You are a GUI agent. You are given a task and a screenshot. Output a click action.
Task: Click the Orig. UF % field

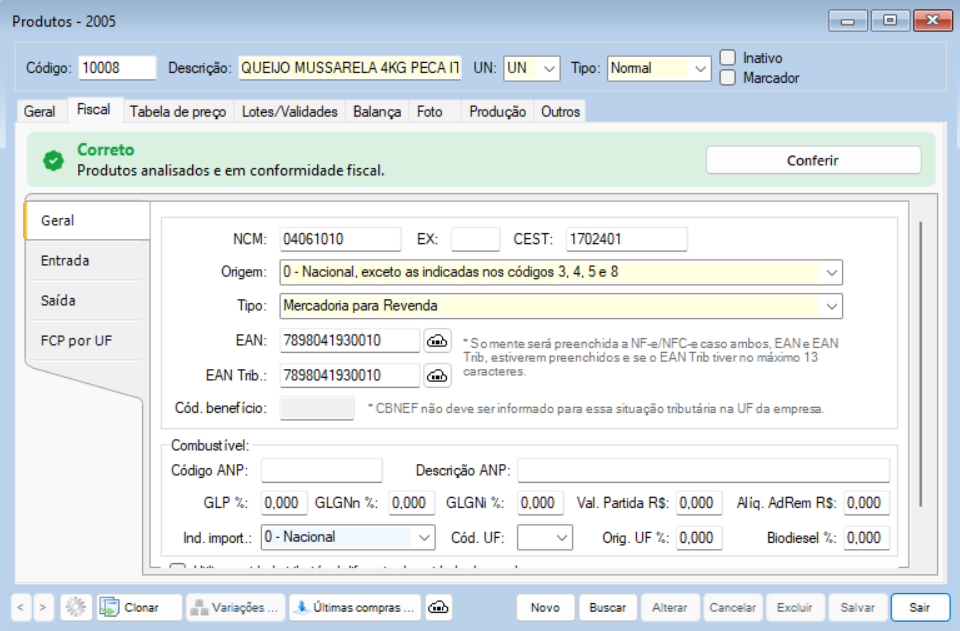pyautogui.click(x=699, y=538)
